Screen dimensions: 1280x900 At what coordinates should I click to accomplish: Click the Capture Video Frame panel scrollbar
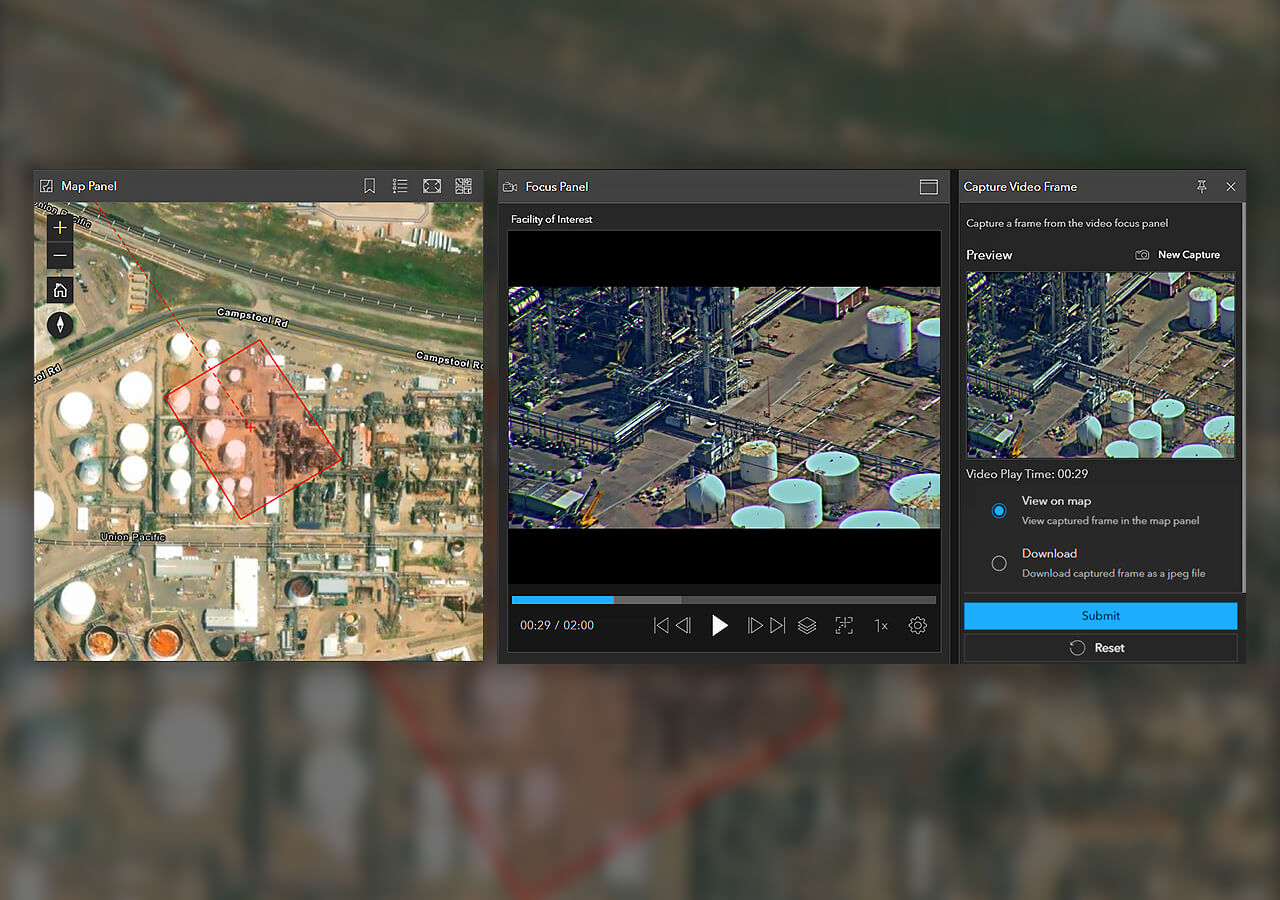click(x=1243, y=397)
